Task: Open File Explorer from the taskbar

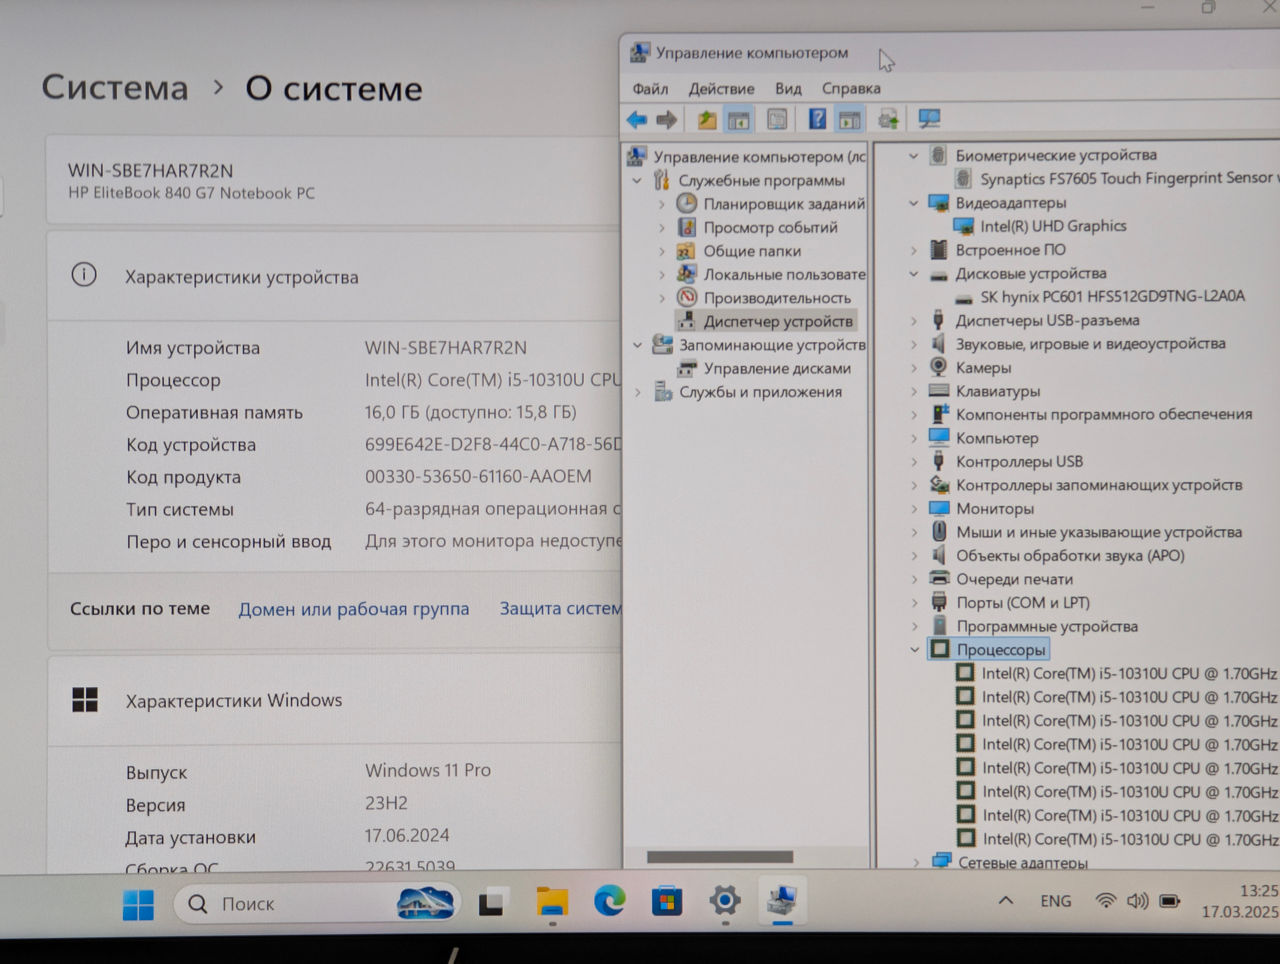Action: pos(552,903)
